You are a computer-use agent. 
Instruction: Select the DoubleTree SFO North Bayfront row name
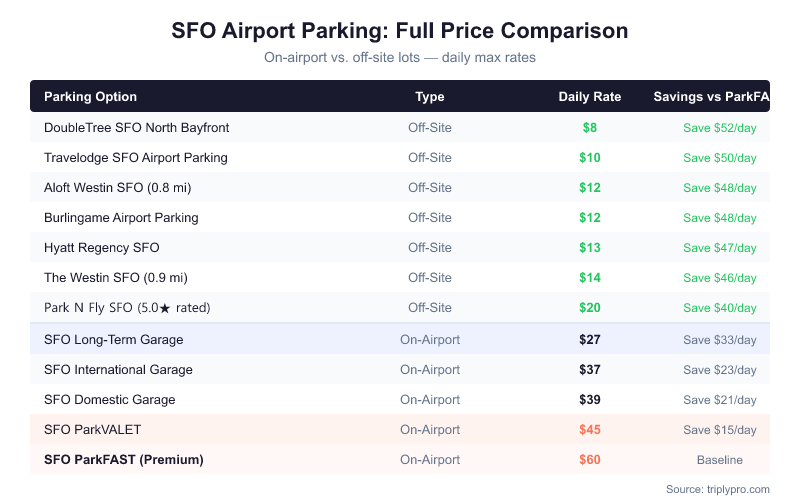point(137,127)
